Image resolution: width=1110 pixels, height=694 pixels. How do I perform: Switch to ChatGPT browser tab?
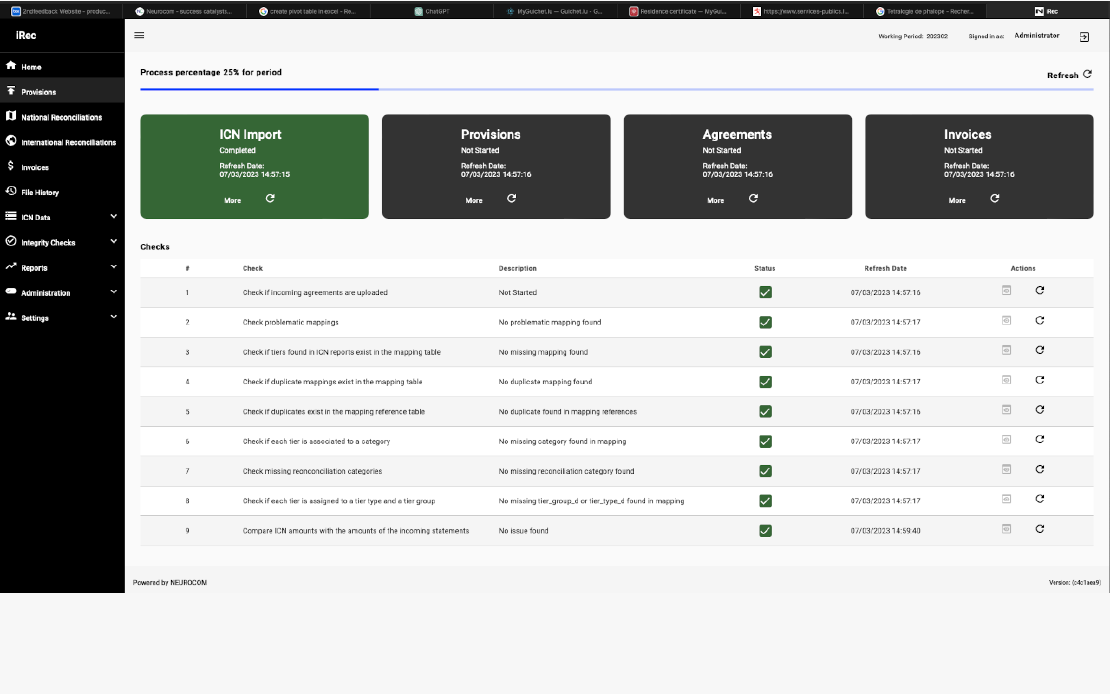click(432, 11)
